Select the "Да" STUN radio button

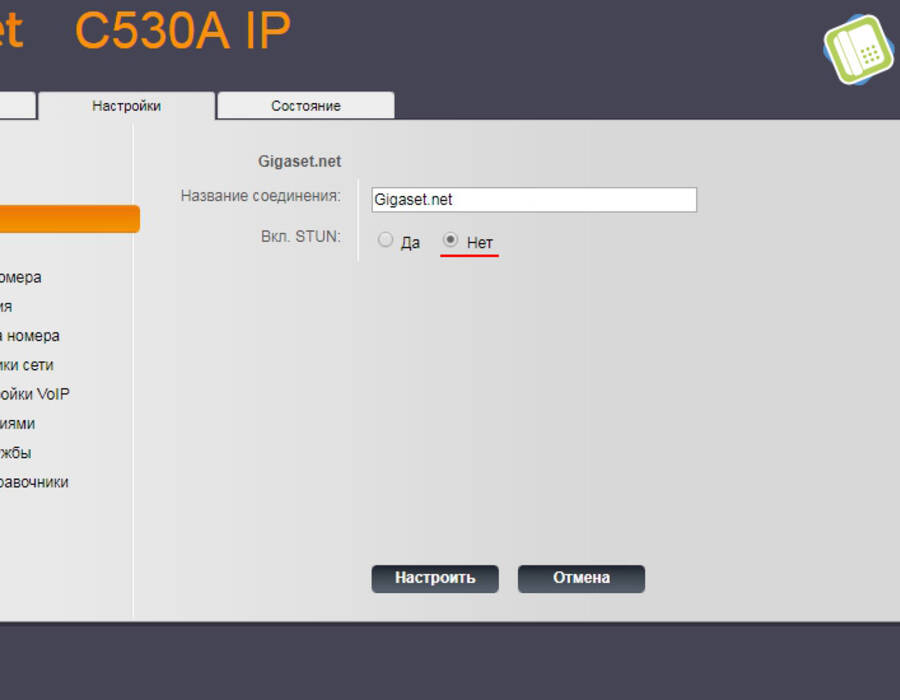click(x=385, y=240)
